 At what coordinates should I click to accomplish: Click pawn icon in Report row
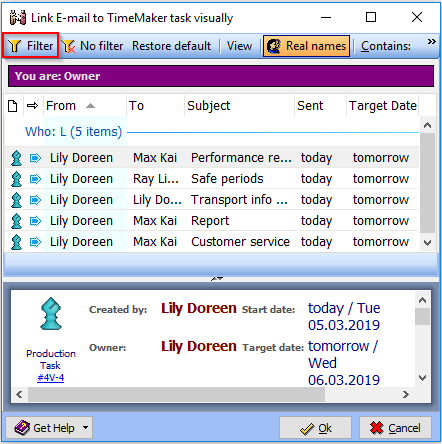tap(16, 221)
